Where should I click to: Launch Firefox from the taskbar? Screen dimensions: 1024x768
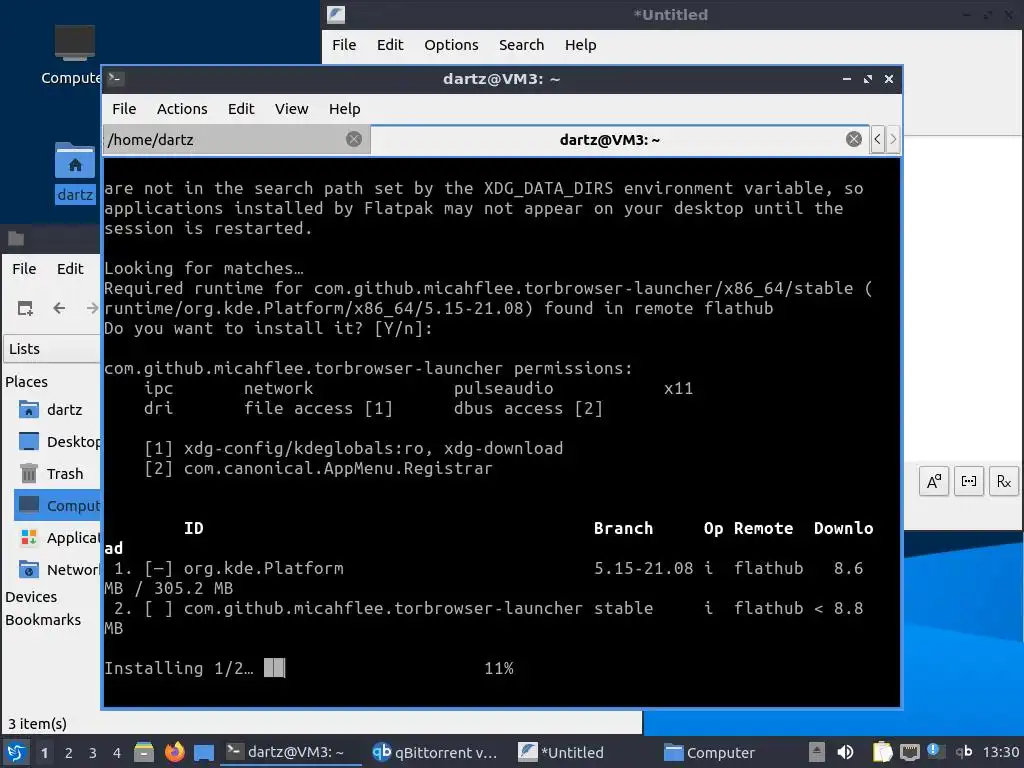[174, 752]
